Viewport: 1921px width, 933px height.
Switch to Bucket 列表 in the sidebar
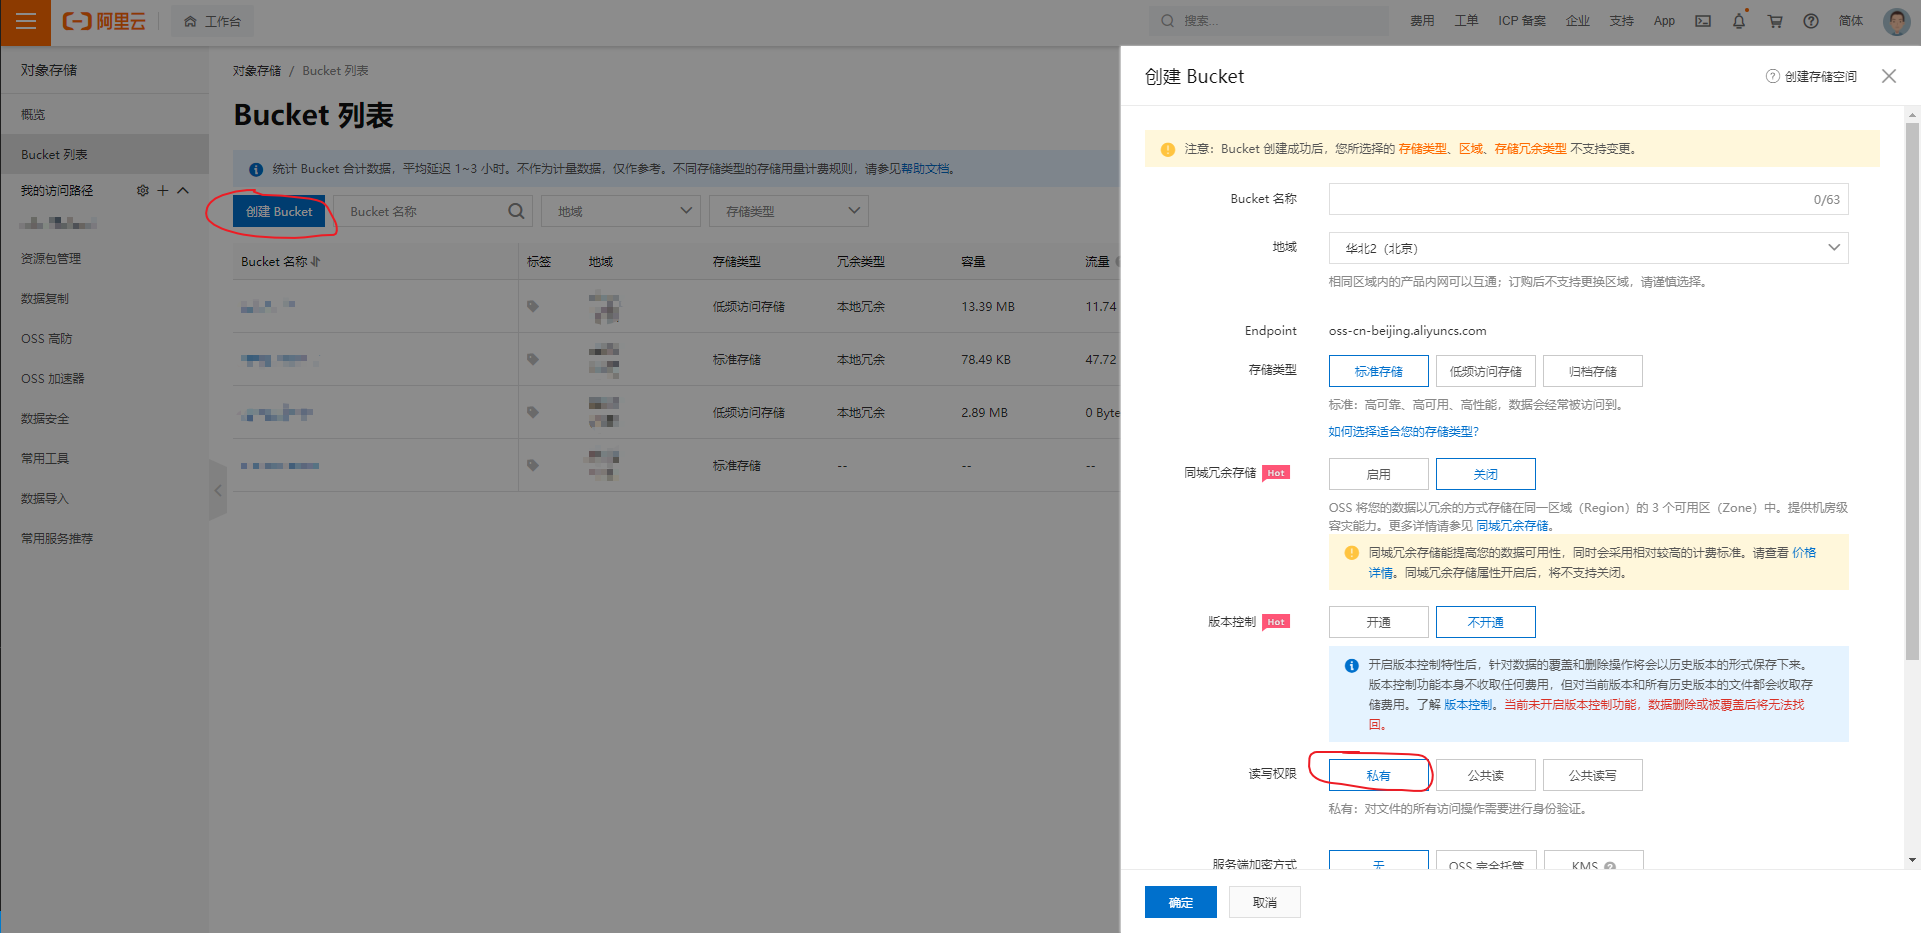(x=53, y=153)
